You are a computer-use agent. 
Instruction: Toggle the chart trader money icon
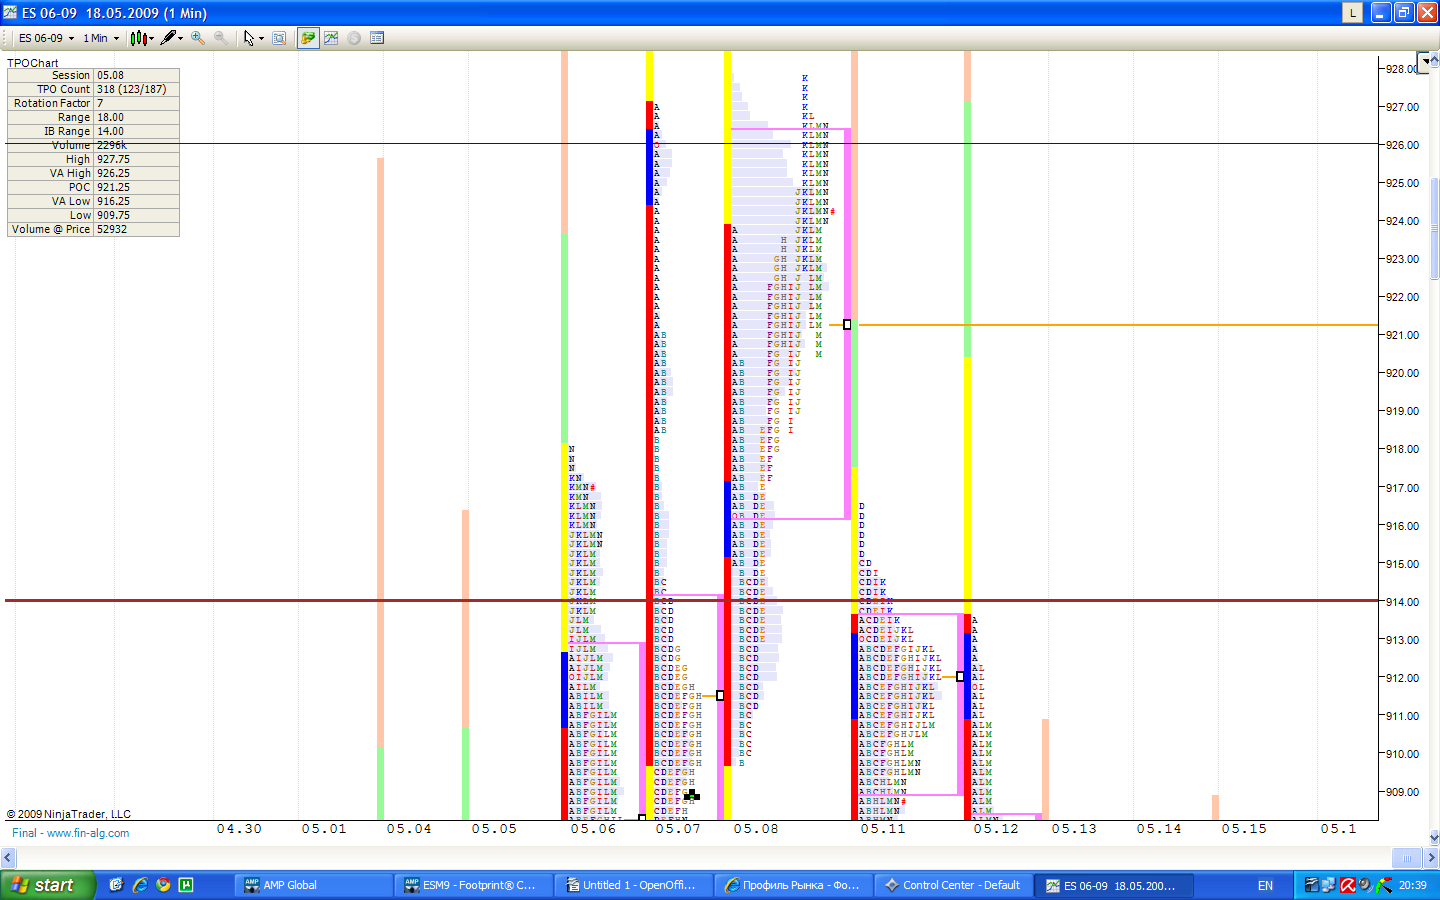tap(308, 38)
